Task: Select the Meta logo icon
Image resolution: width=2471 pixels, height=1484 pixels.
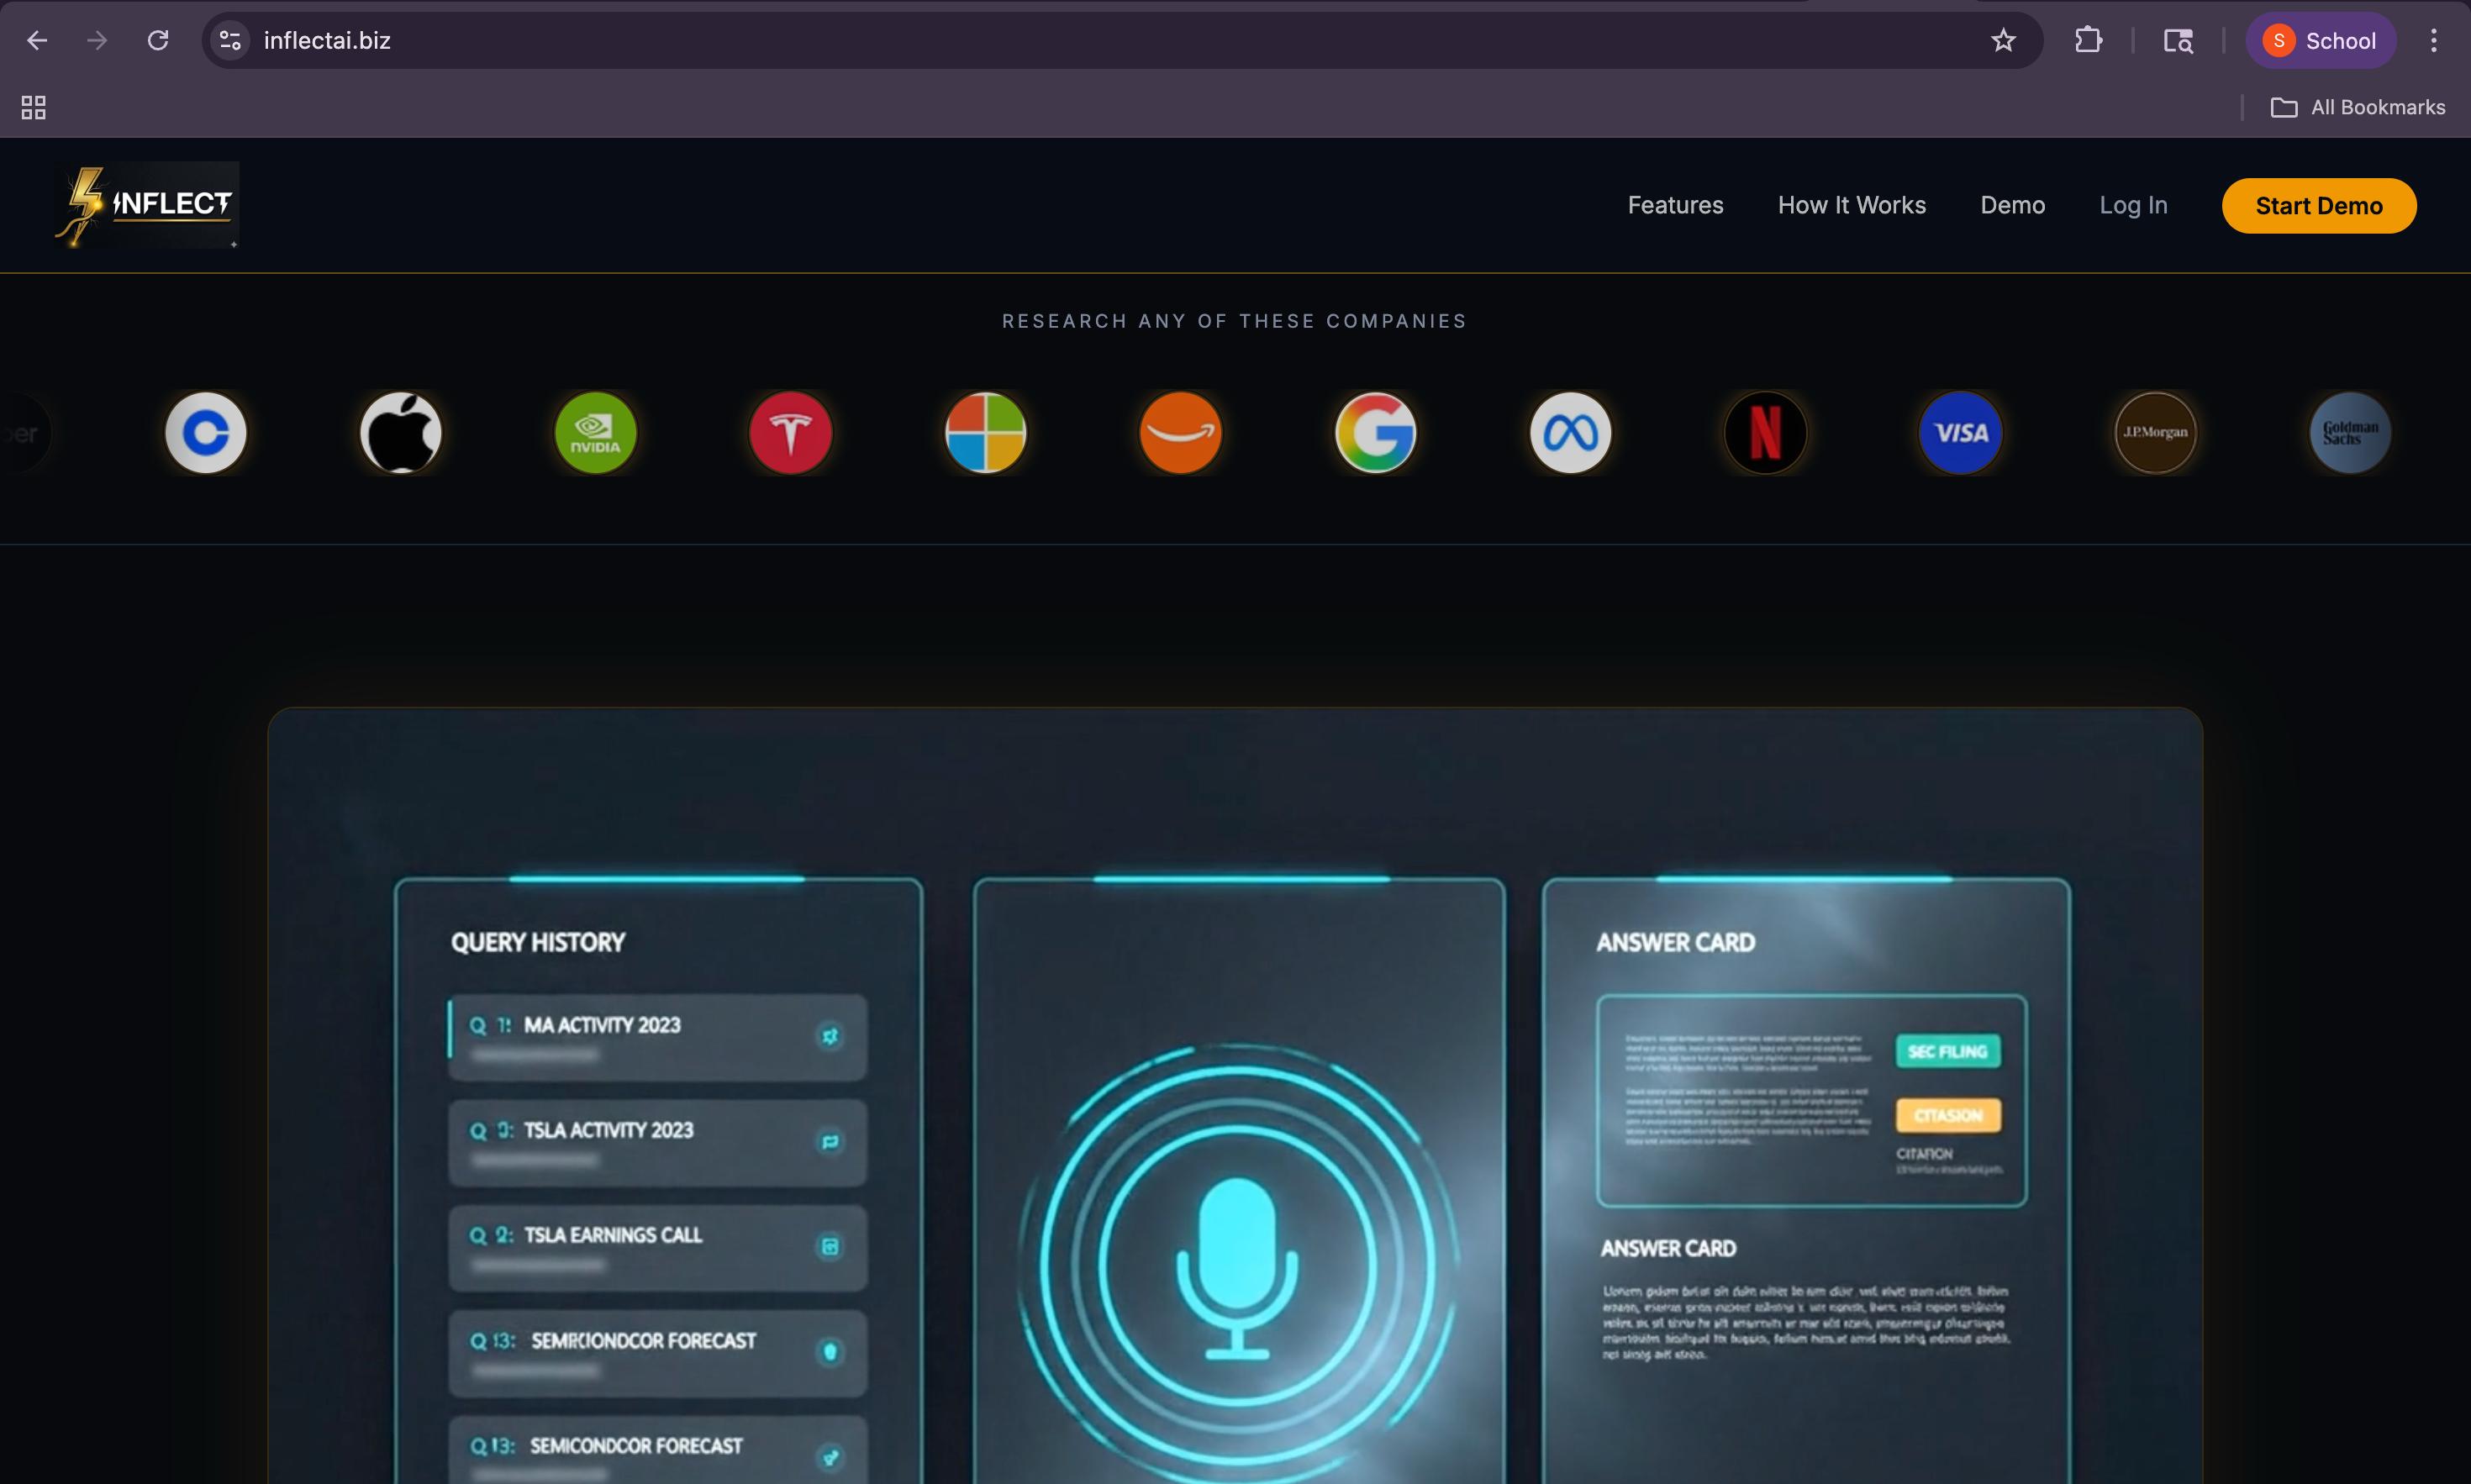Action: [x=1571, y=433]
